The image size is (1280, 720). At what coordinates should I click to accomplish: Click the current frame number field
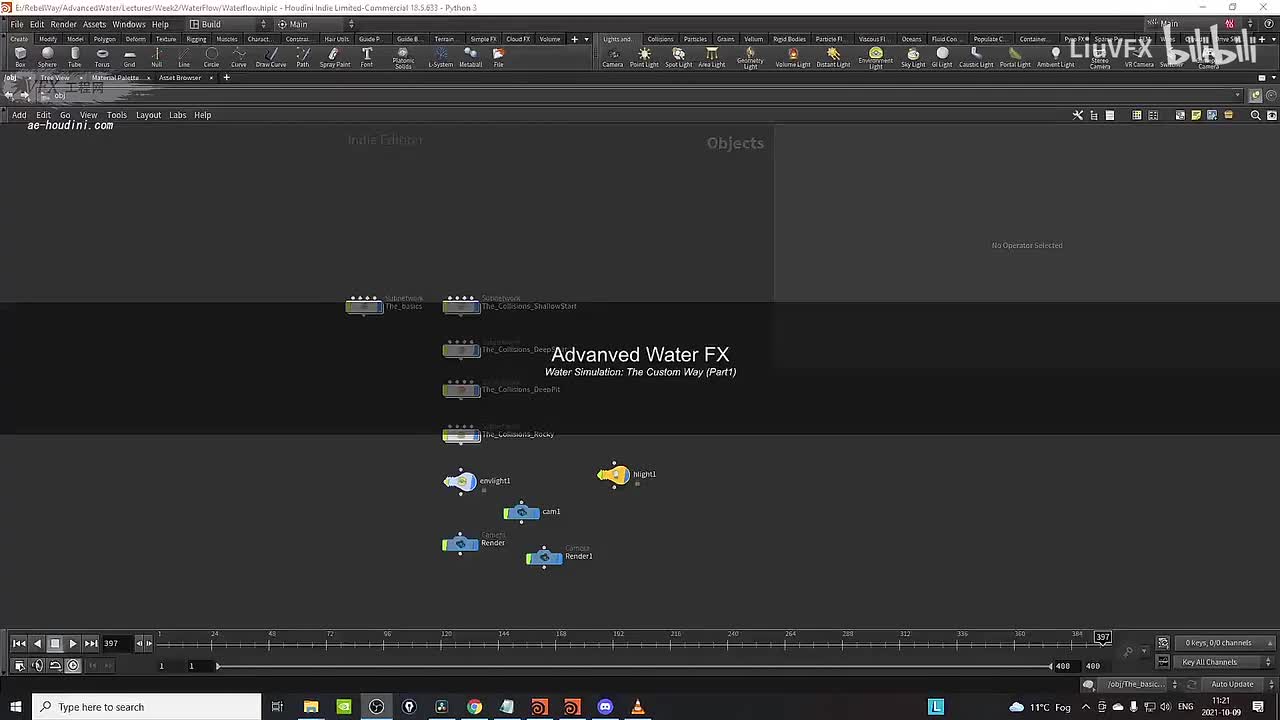click(x=116, y=643)
